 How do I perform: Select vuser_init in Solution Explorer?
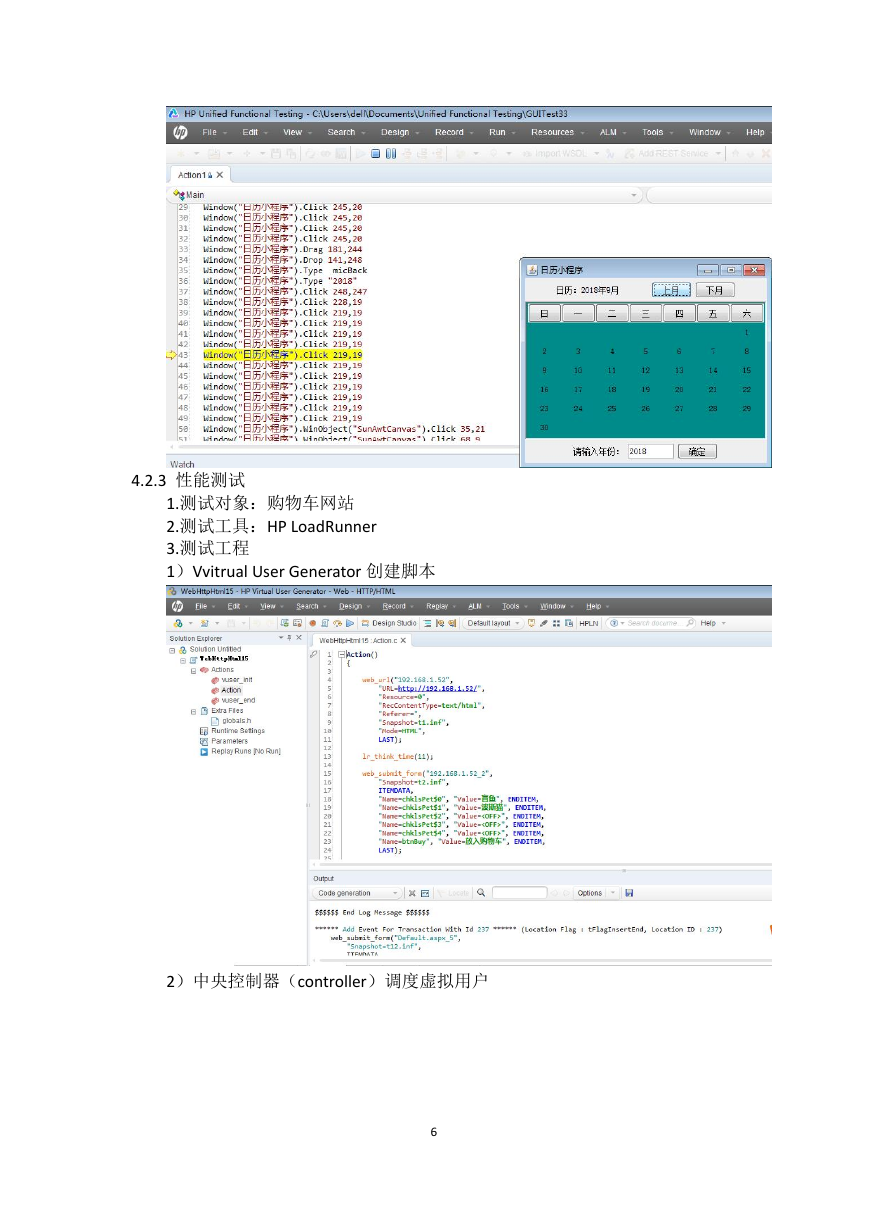coord(232,680)
